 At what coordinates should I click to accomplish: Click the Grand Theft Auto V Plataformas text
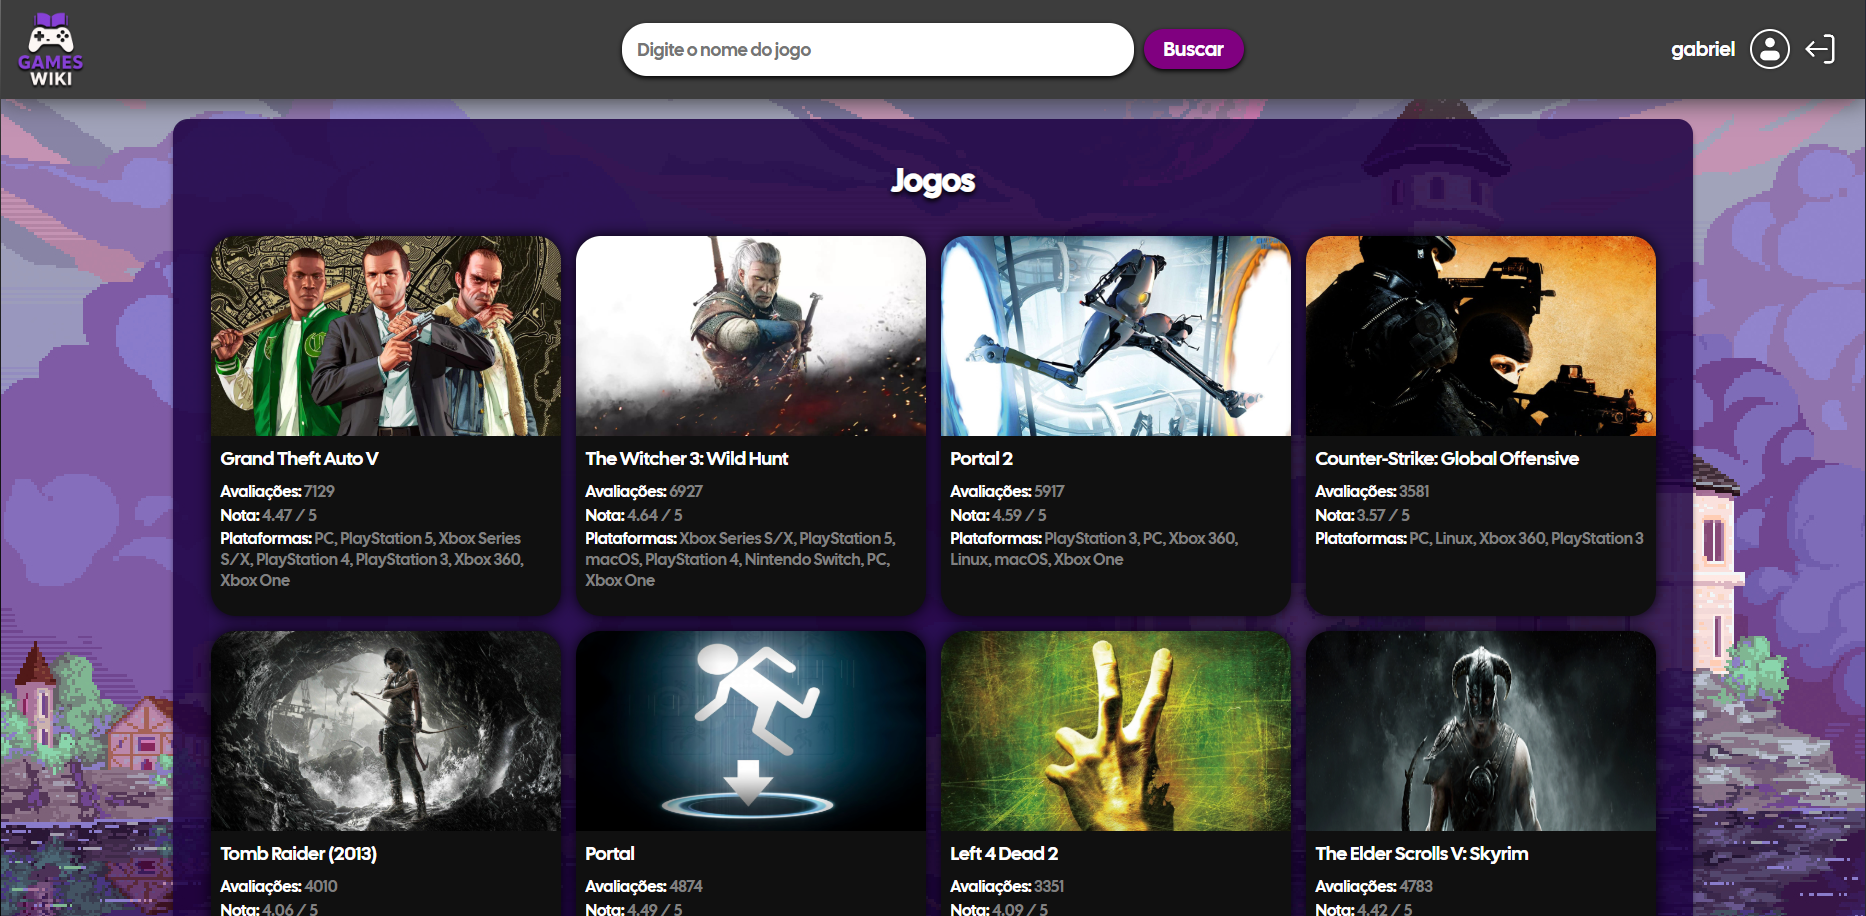coord(372,559)
